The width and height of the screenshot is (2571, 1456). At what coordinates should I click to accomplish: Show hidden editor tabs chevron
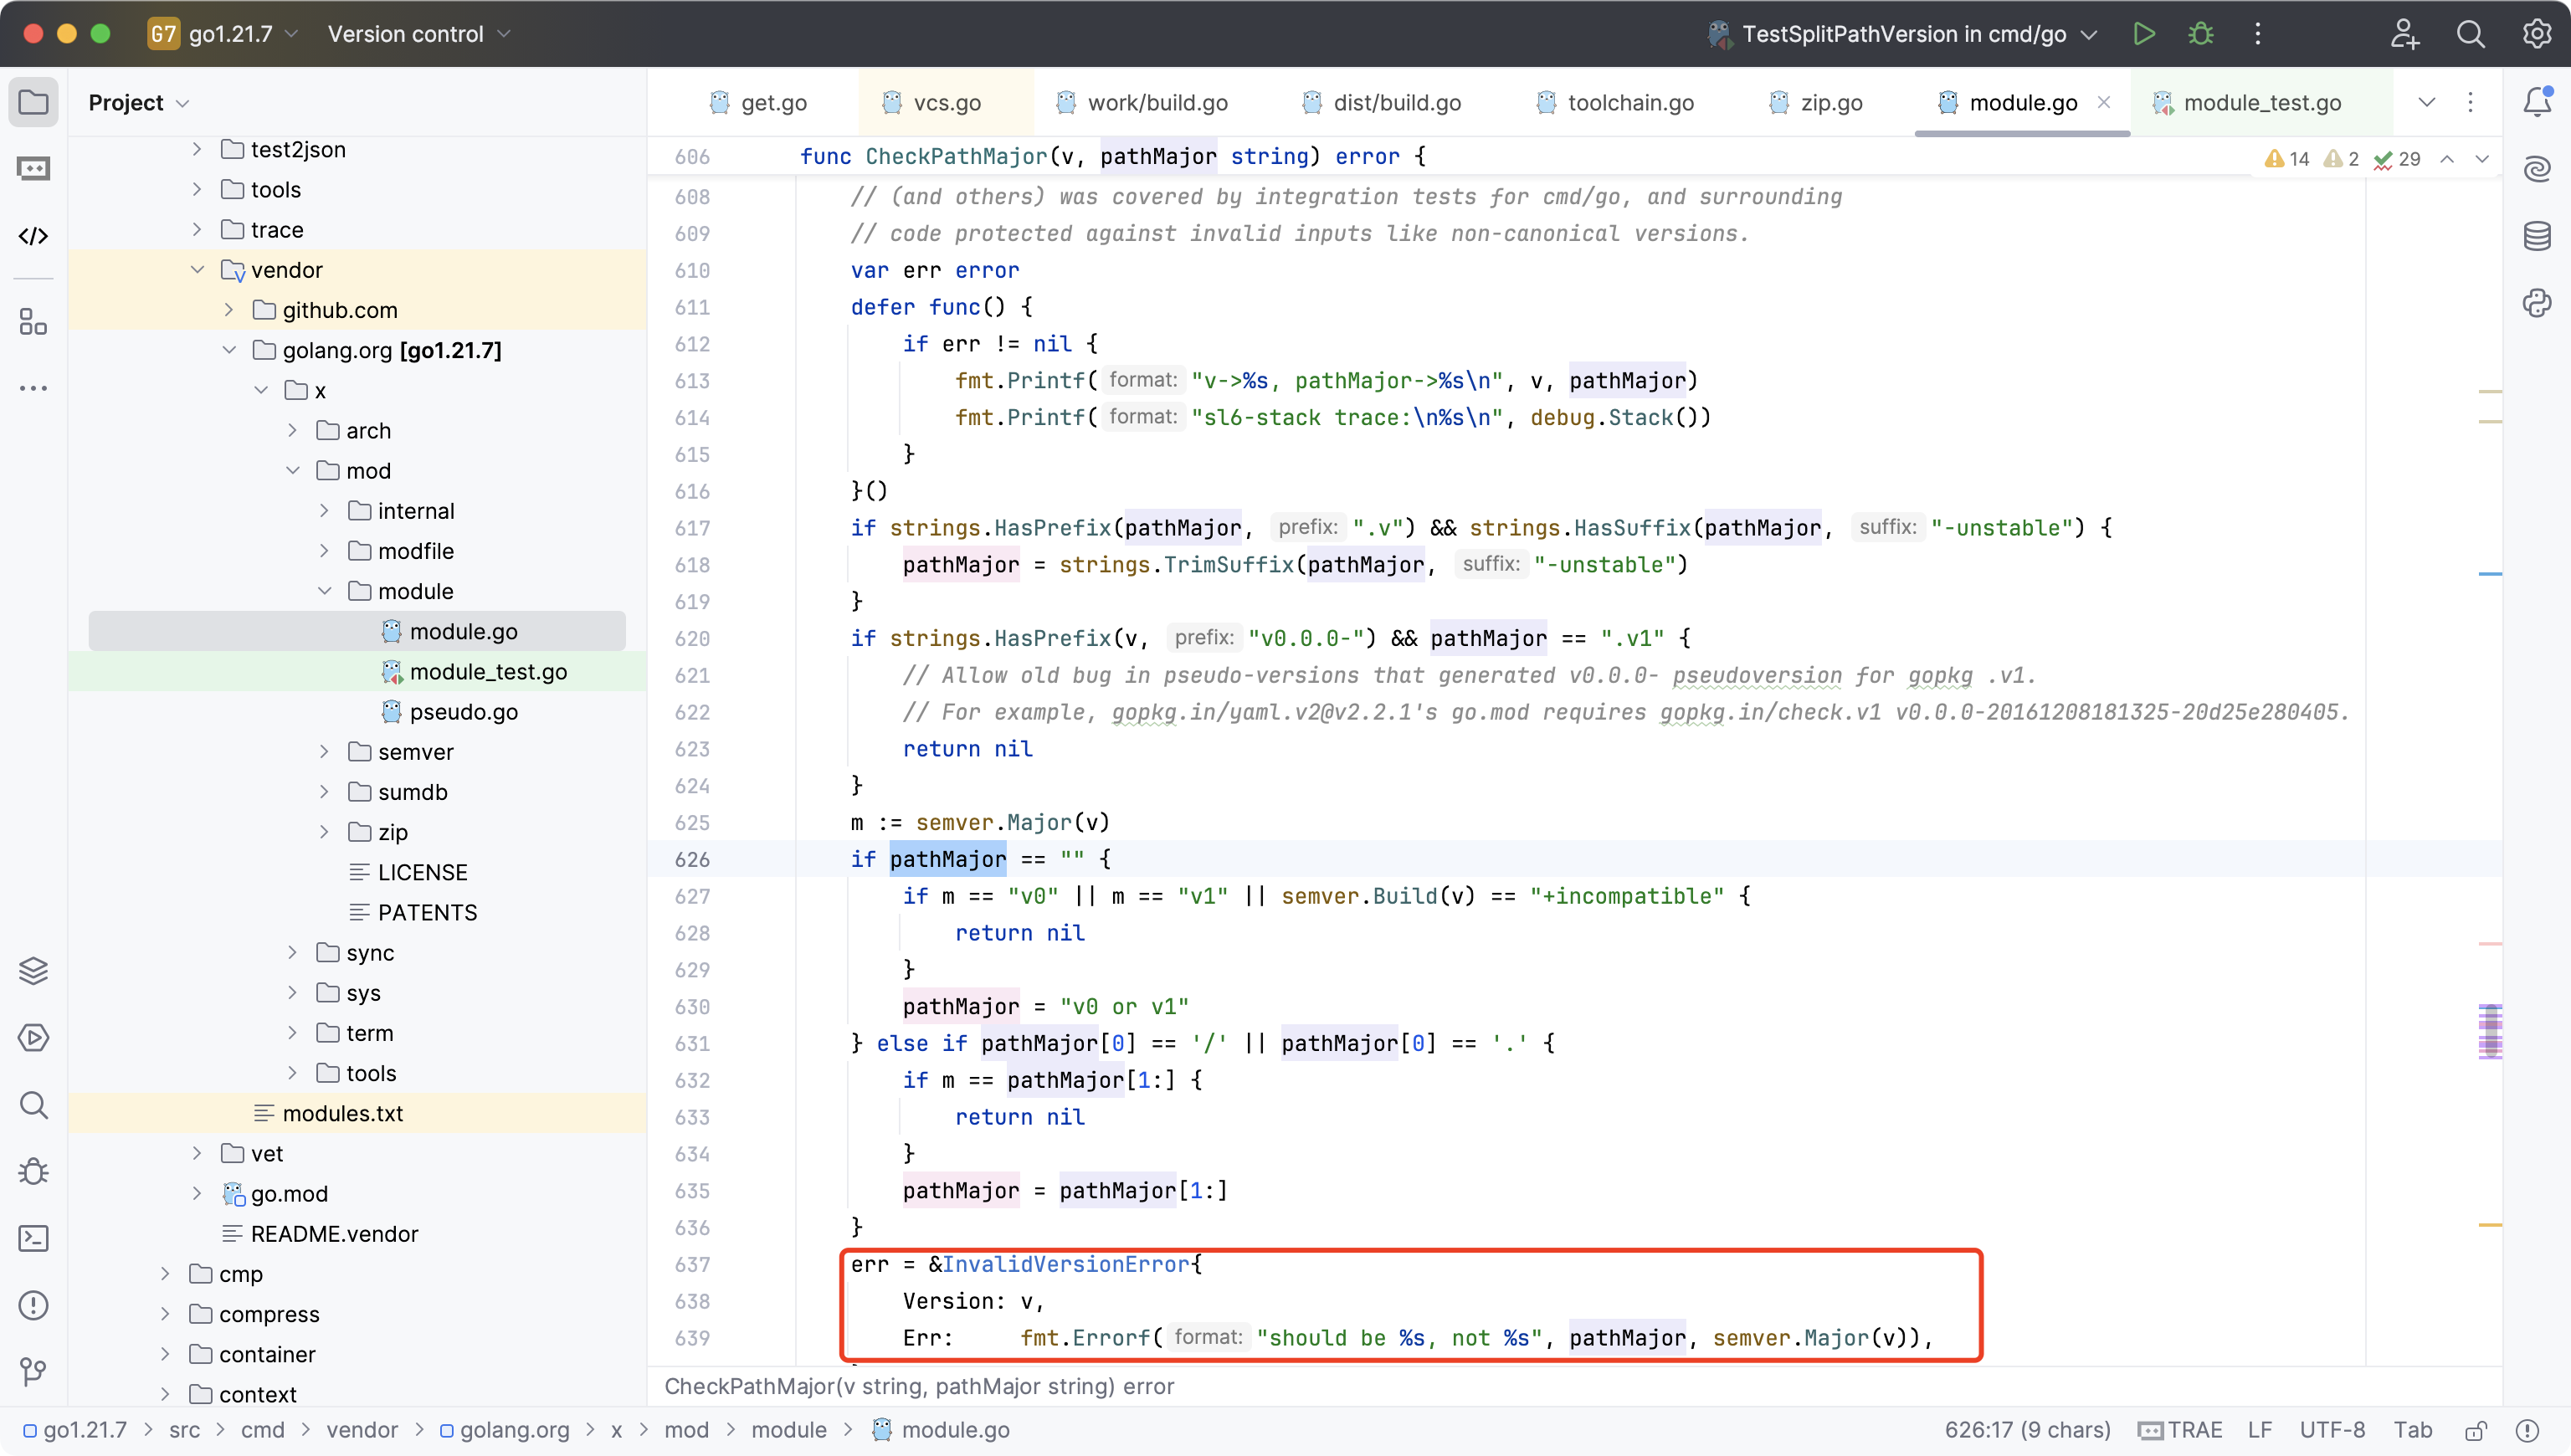[x=2427, y=102]
